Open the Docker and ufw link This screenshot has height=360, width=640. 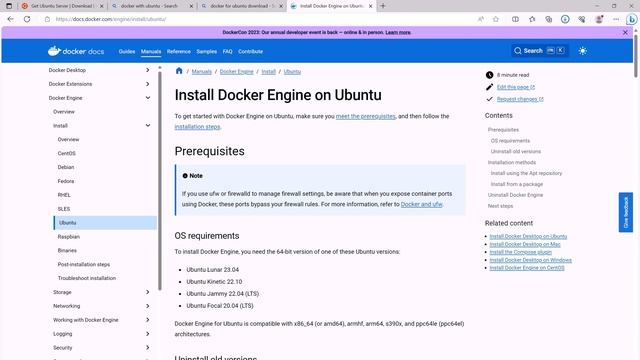pos(421,204)
